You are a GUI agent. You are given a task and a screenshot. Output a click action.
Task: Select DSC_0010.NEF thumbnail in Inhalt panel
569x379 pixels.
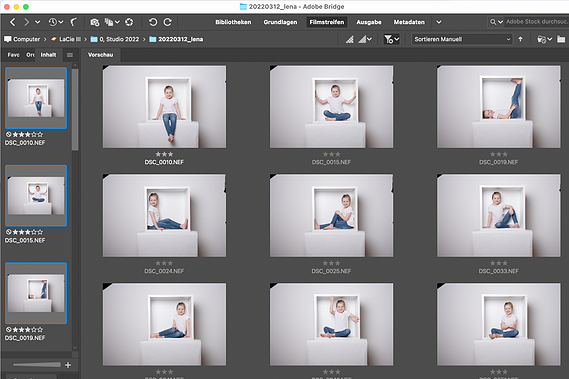(36, 98)
